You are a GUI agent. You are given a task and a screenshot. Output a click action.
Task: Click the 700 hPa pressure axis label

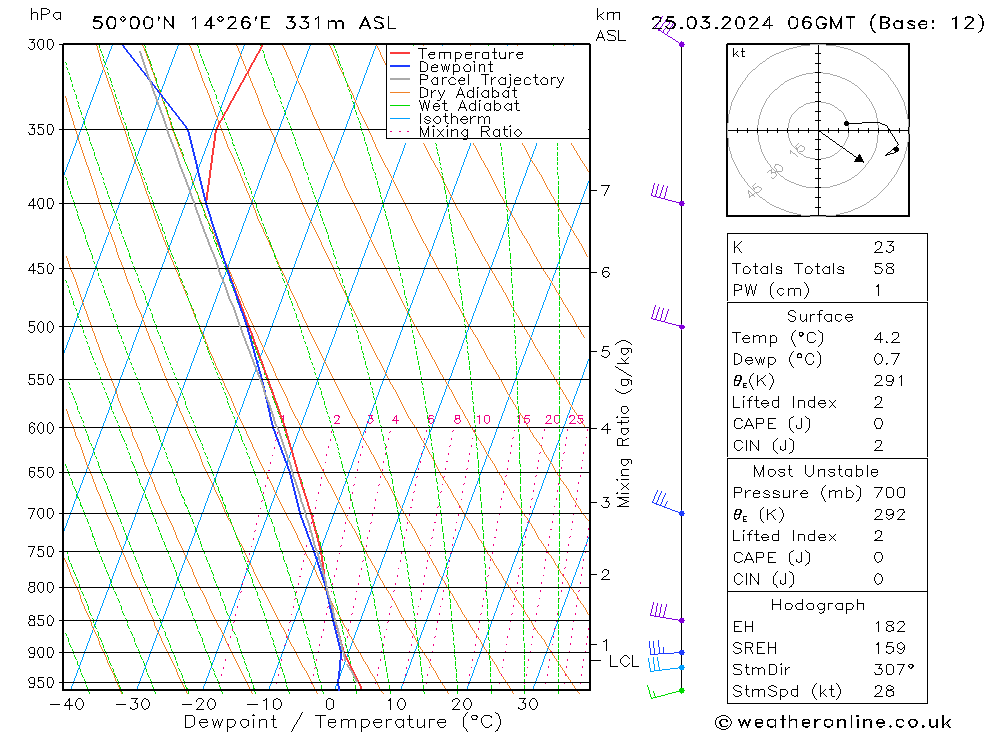point(41,514)
